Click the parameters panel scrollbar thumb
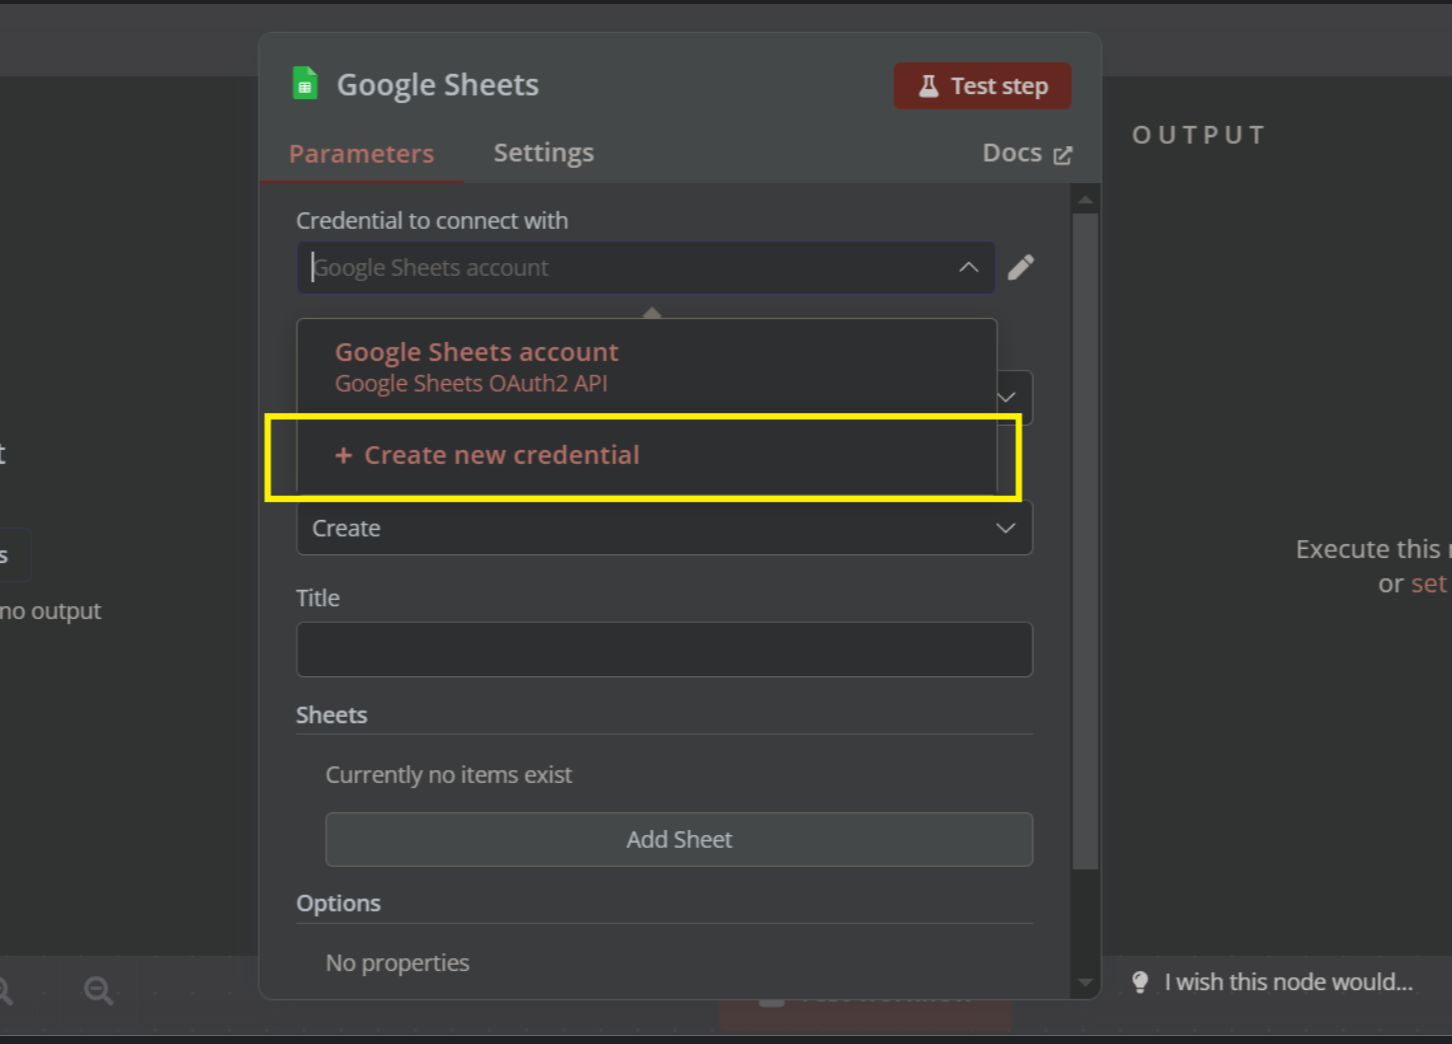 point(1085,541)
